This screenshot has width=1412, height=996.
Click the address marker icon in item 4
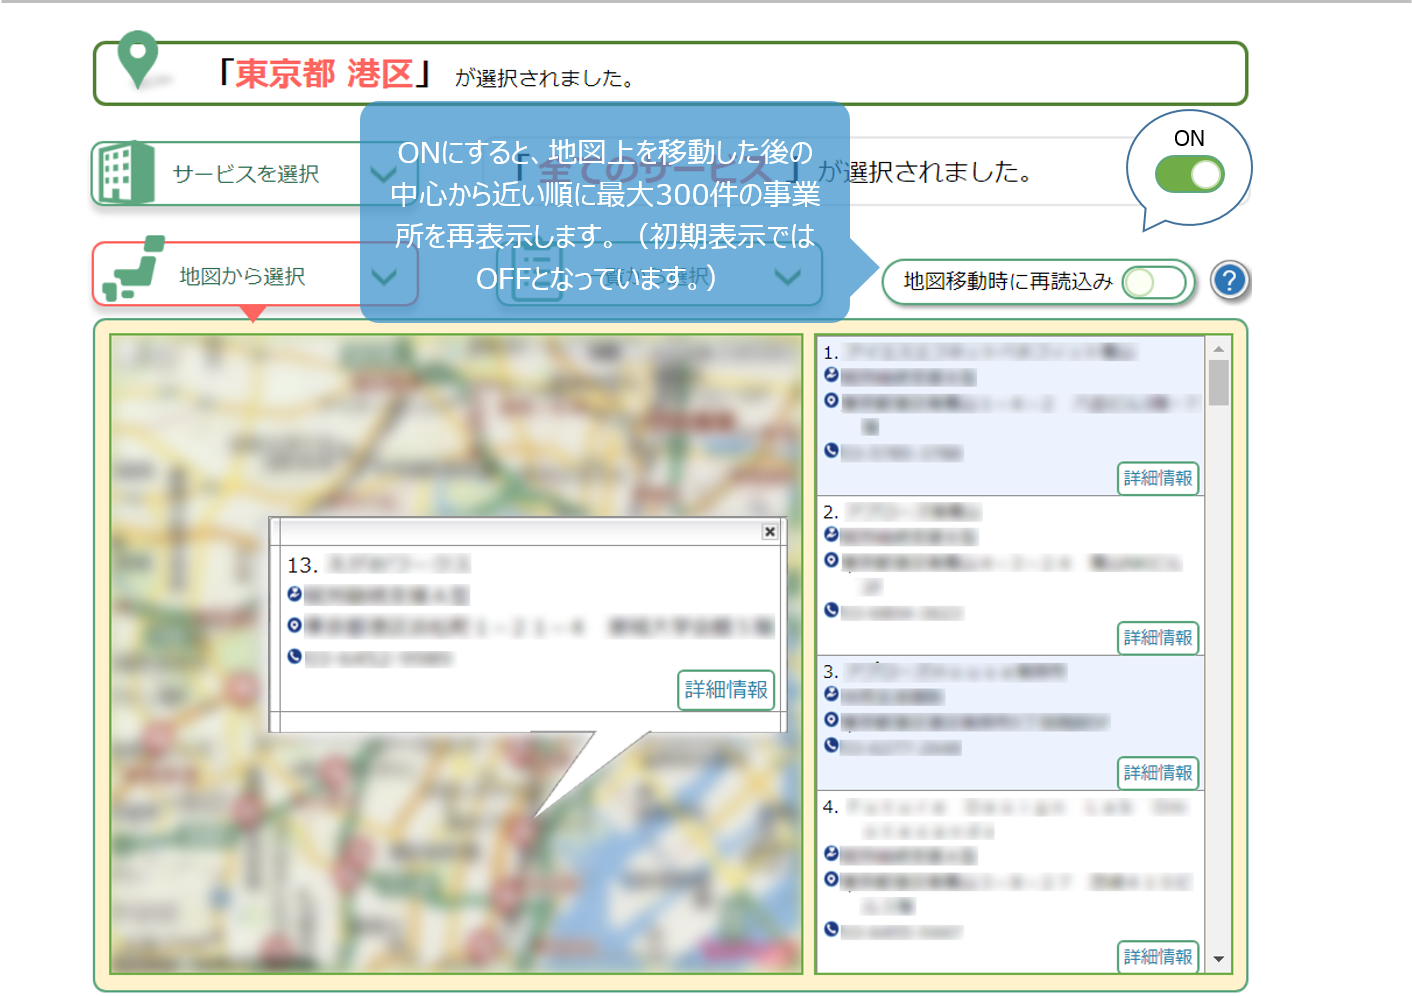point(831,880)
